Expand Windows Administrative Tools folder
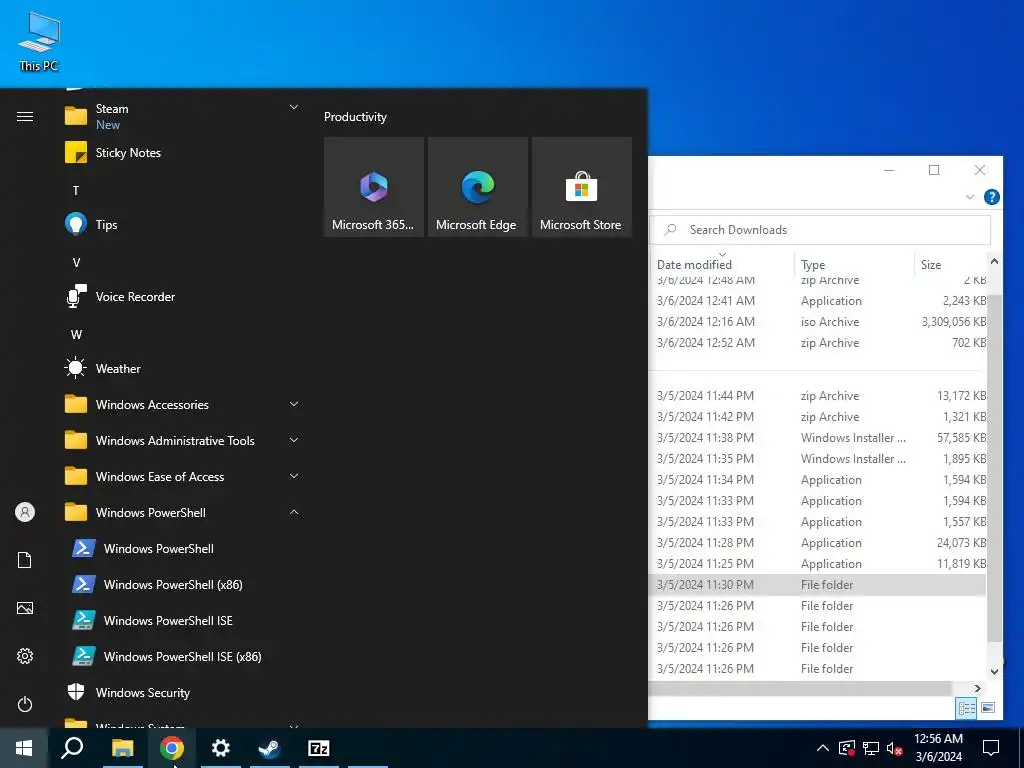The height and width of the screenshot is (768, 1024). click(x=294, y=440)
